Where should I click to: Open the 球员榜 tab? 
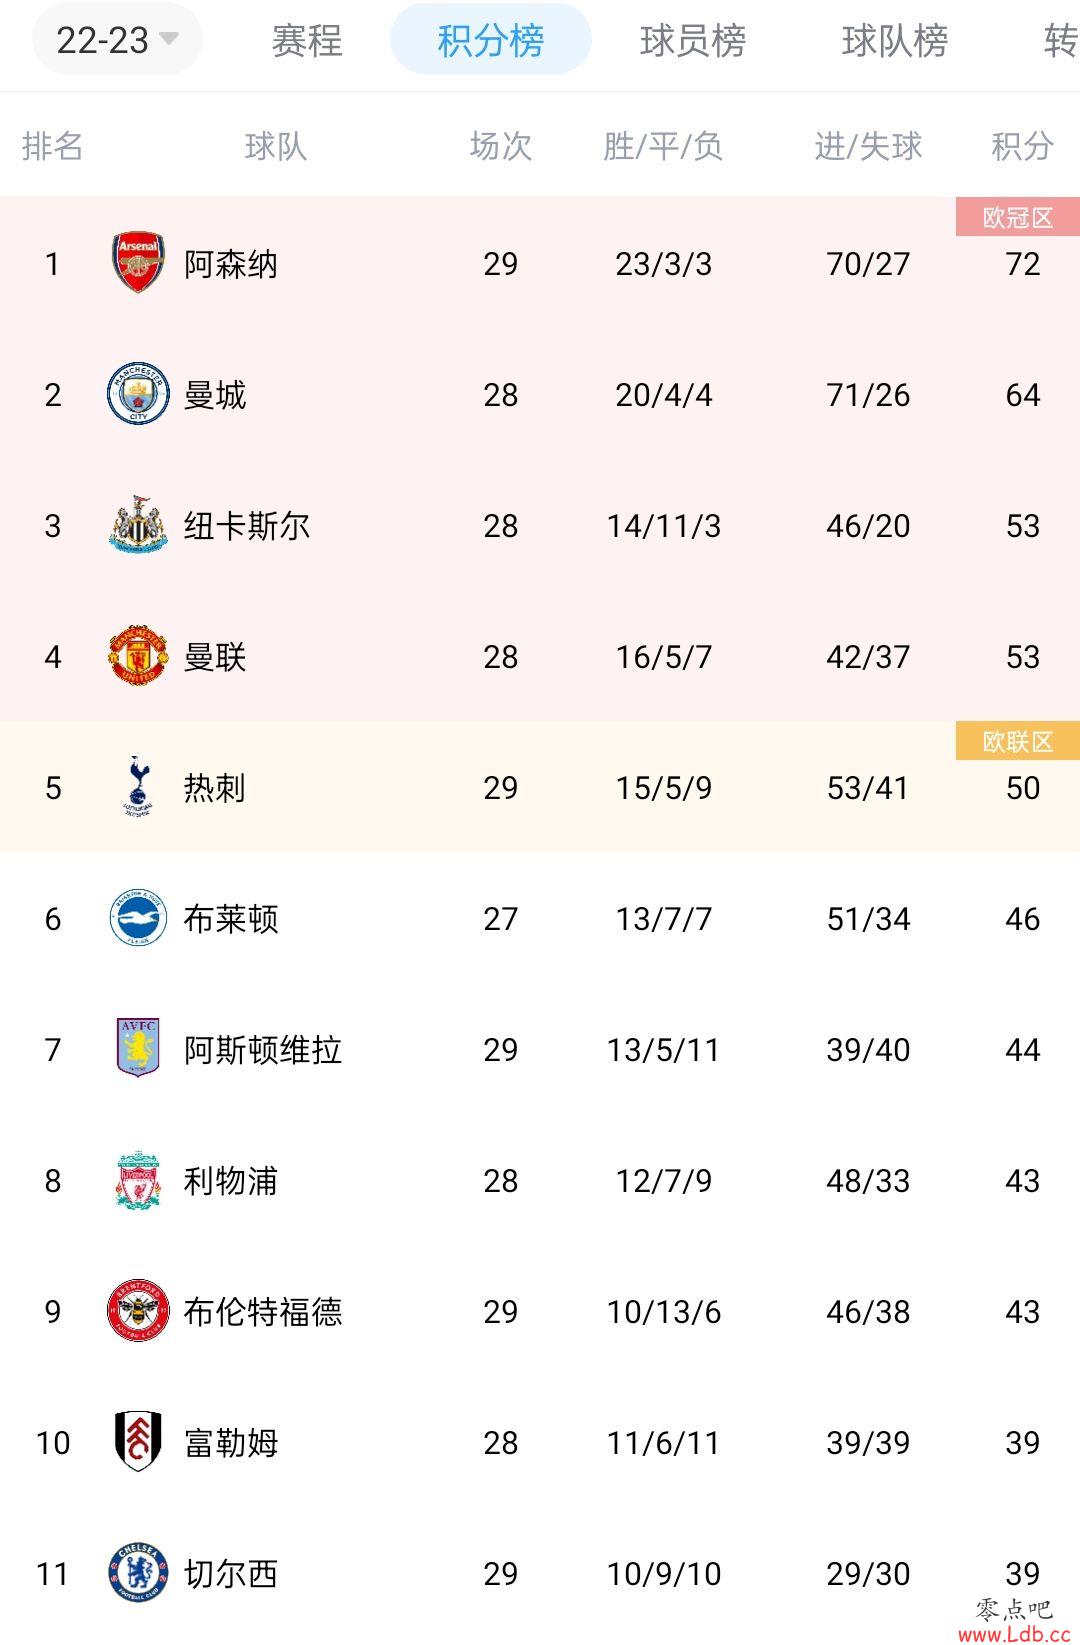693,41
